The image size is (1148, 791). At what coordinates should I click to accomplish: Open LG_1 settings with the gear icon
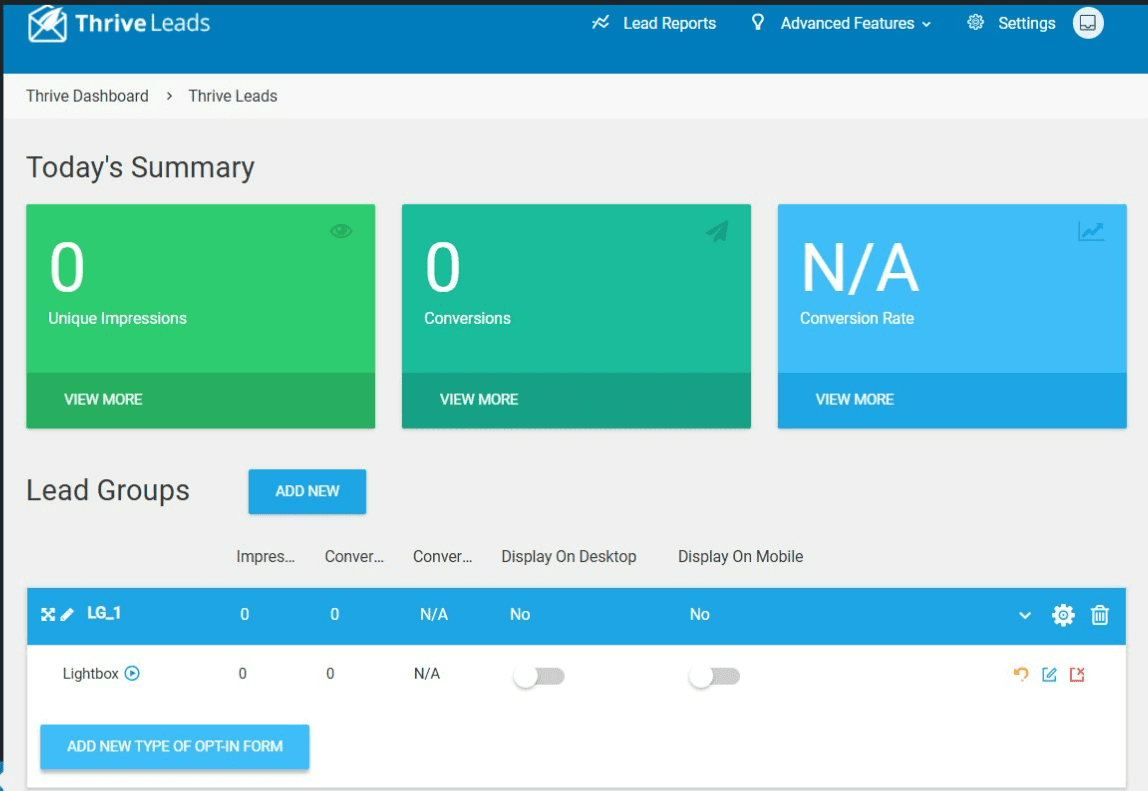(x=1063, y=615)
